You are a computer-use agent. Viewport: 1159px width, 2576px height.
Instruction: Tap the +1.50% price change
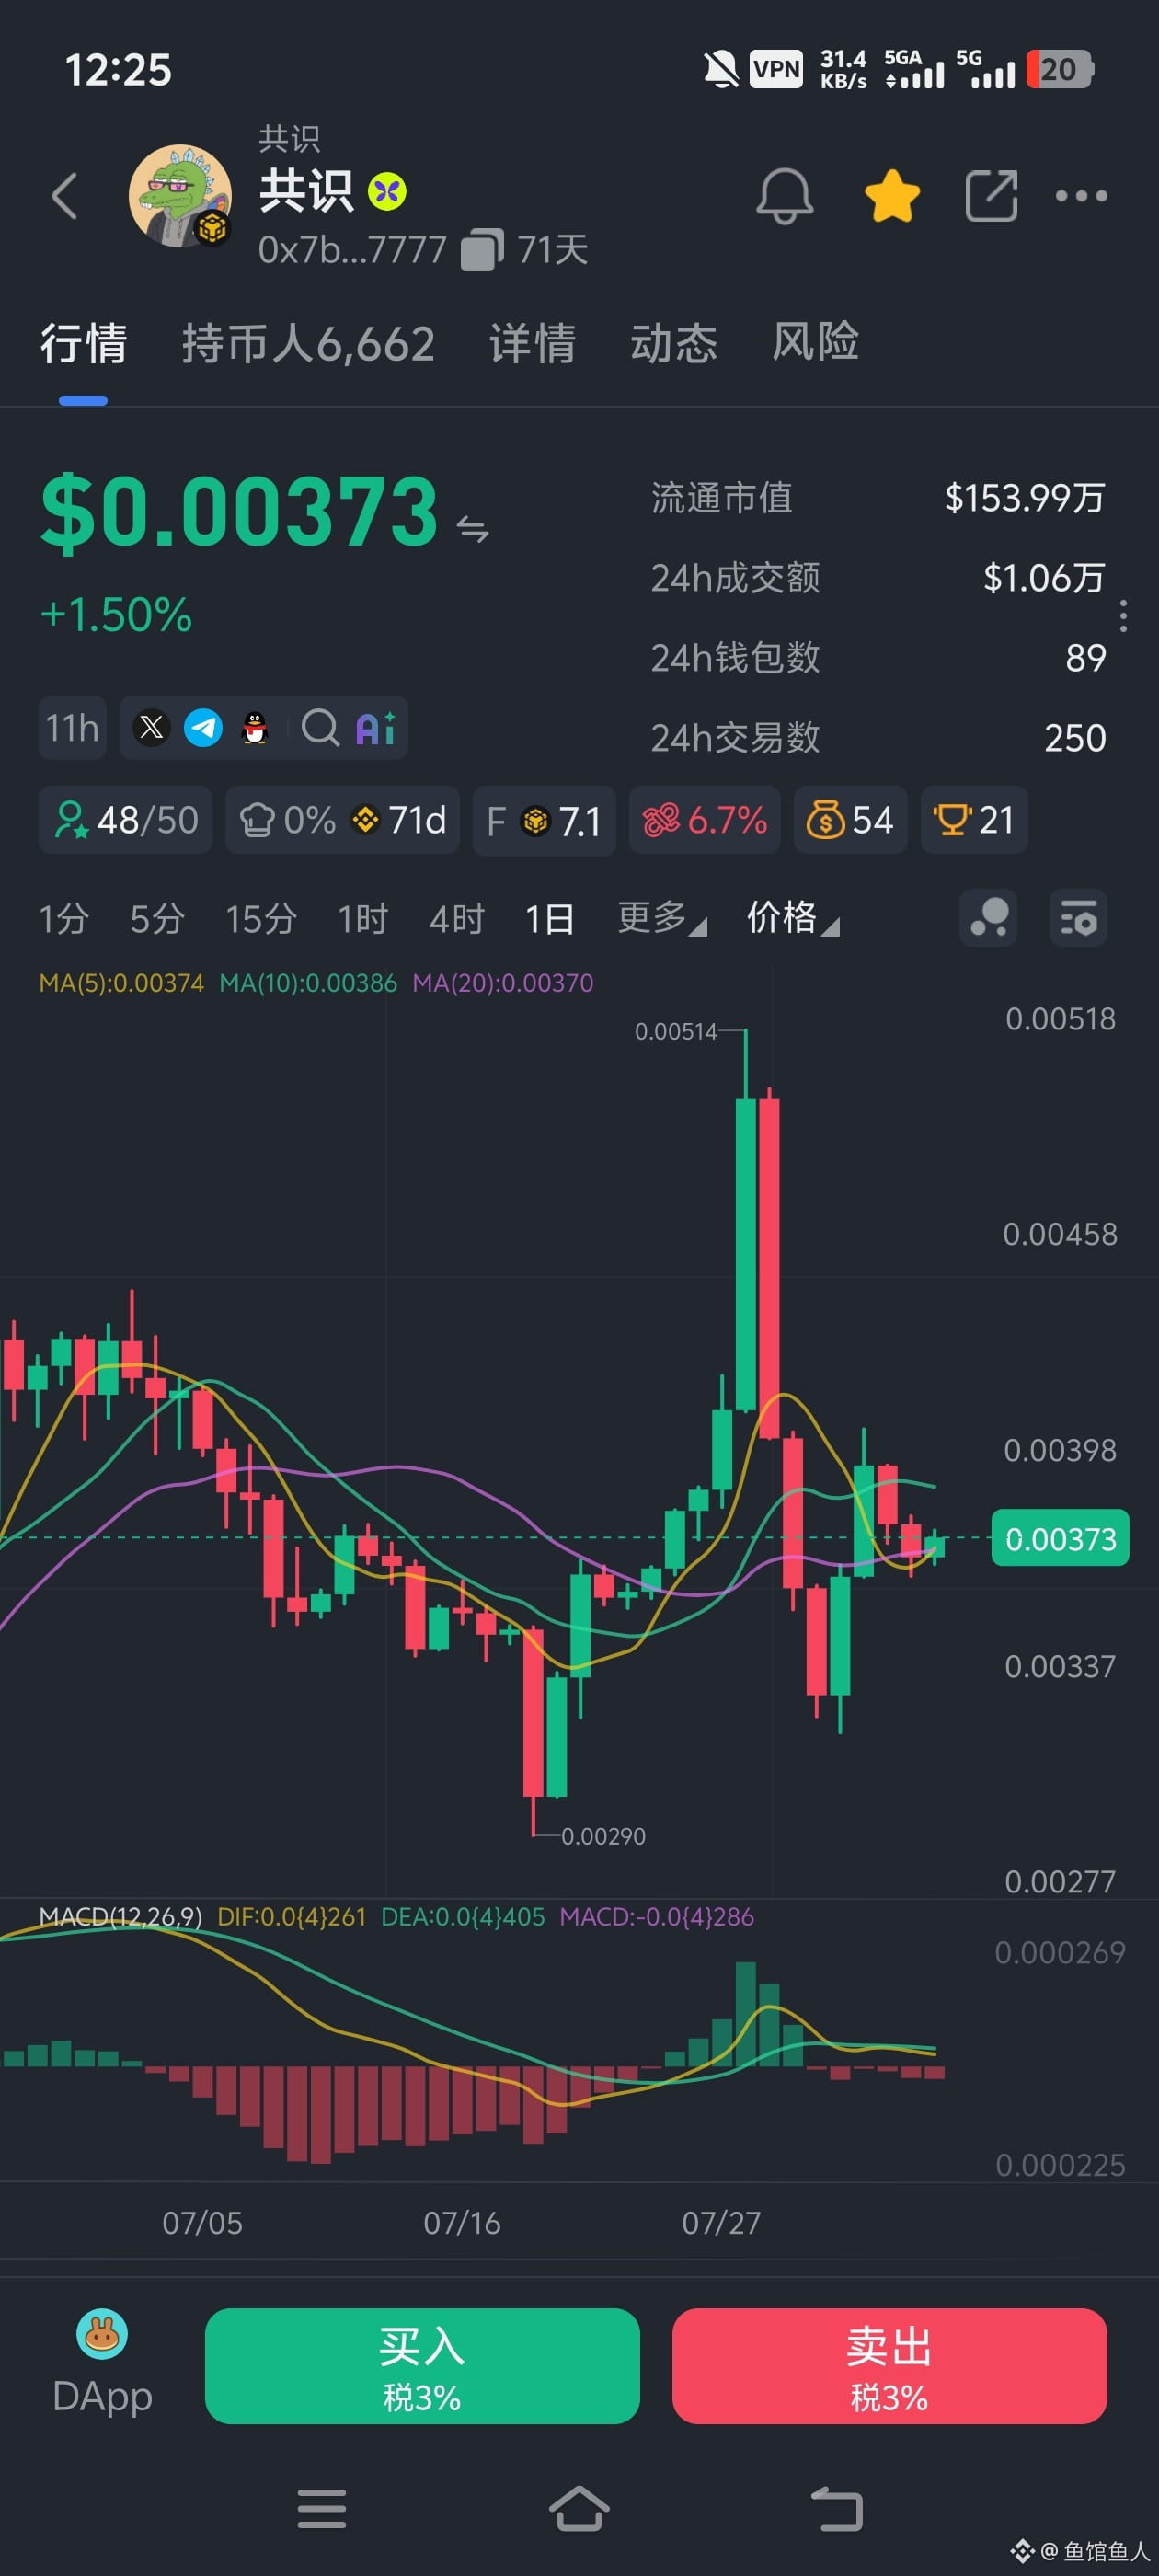(116, 614)
